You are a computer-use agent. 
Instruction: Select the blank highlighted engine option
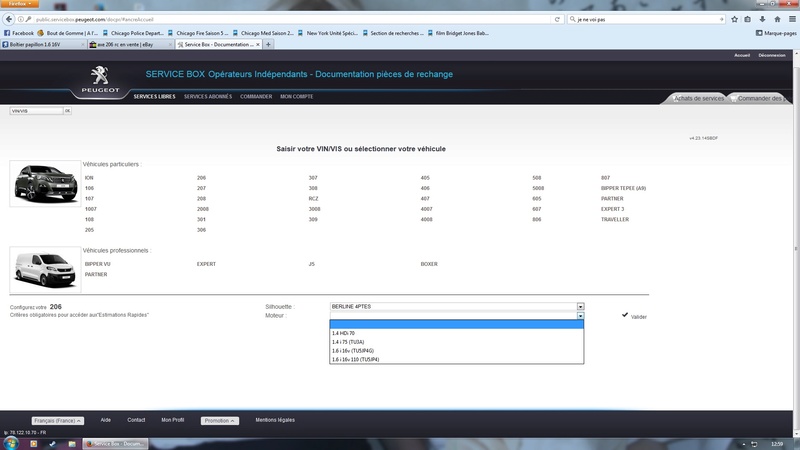pyautogui.click(x=457, y=324)
